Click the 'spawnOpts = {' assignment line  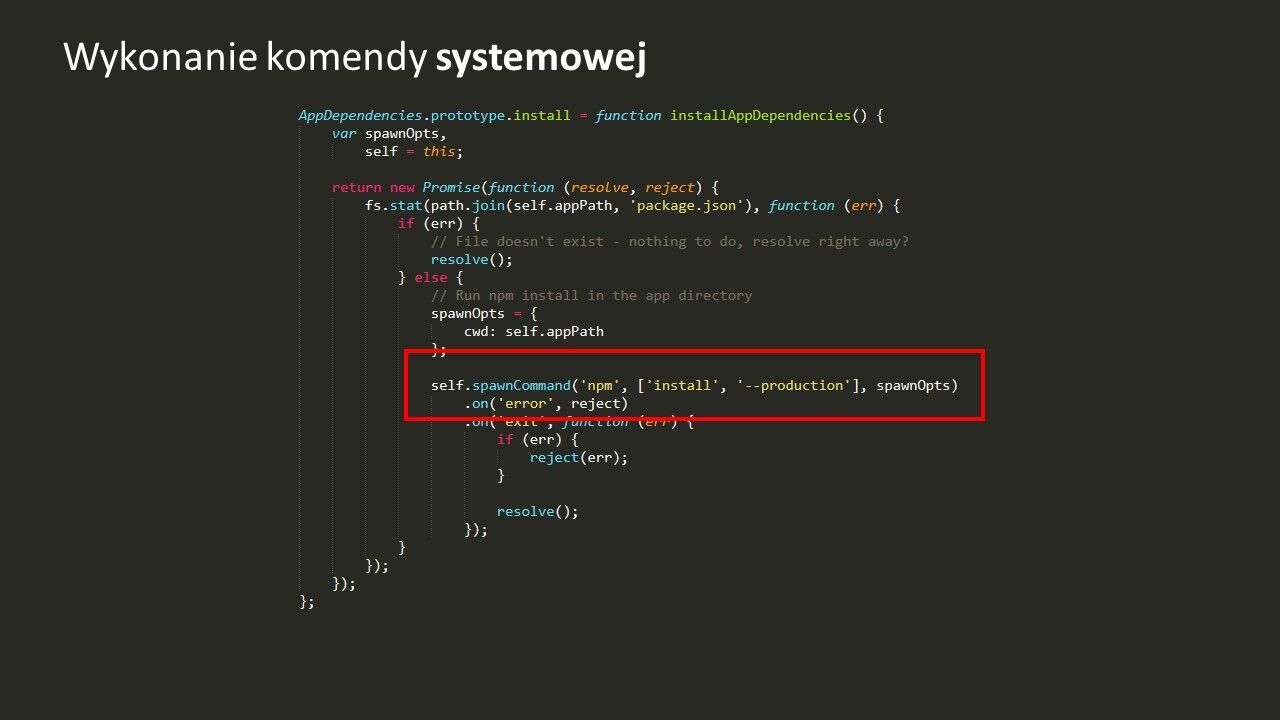(x=484, y=313)
